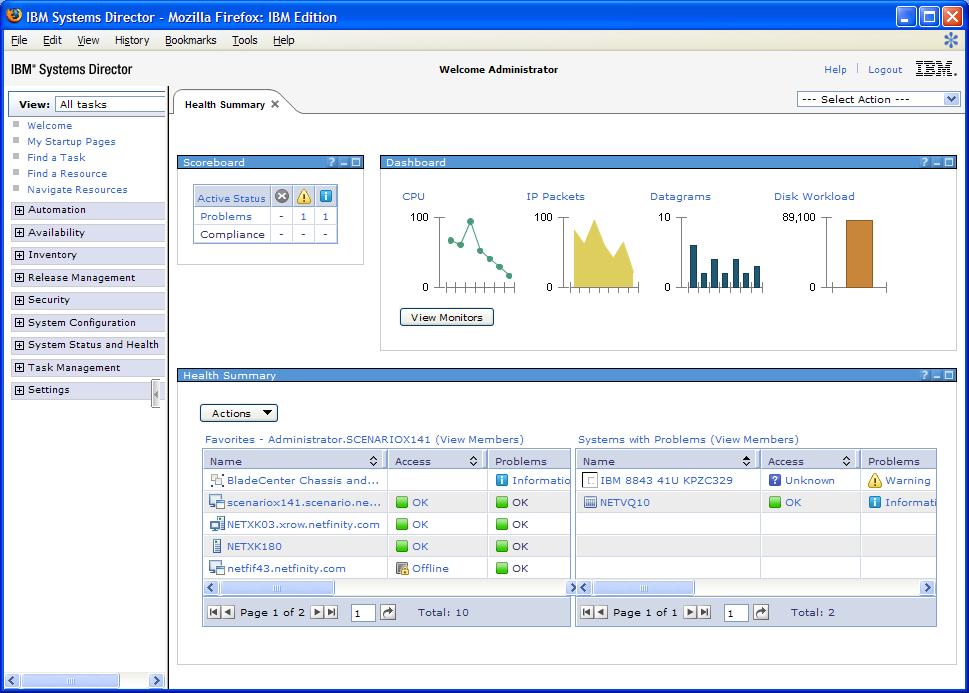
Task: Go to next page in Systems with Problems table
Action: 690,612
